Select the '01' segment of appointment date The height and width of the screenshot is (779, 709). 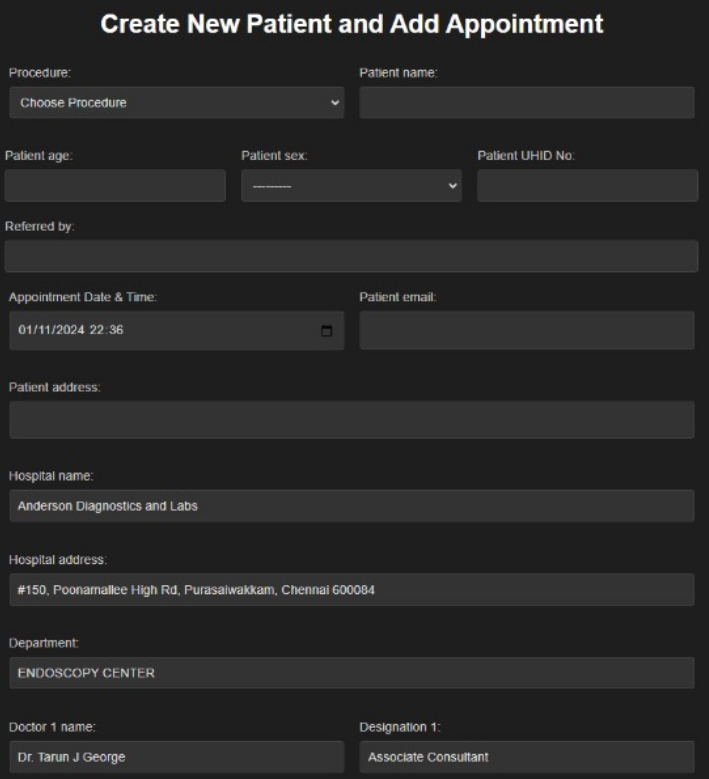coord(25,331)
